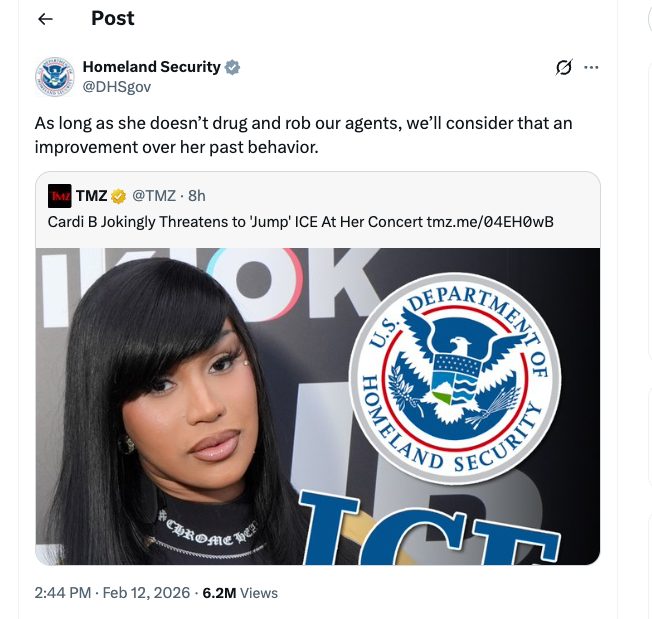Viewport: 652px width, 619px height.
Task: Open the @DHSgov handle link
Action: pyautogui.click(x=117, y=87)
